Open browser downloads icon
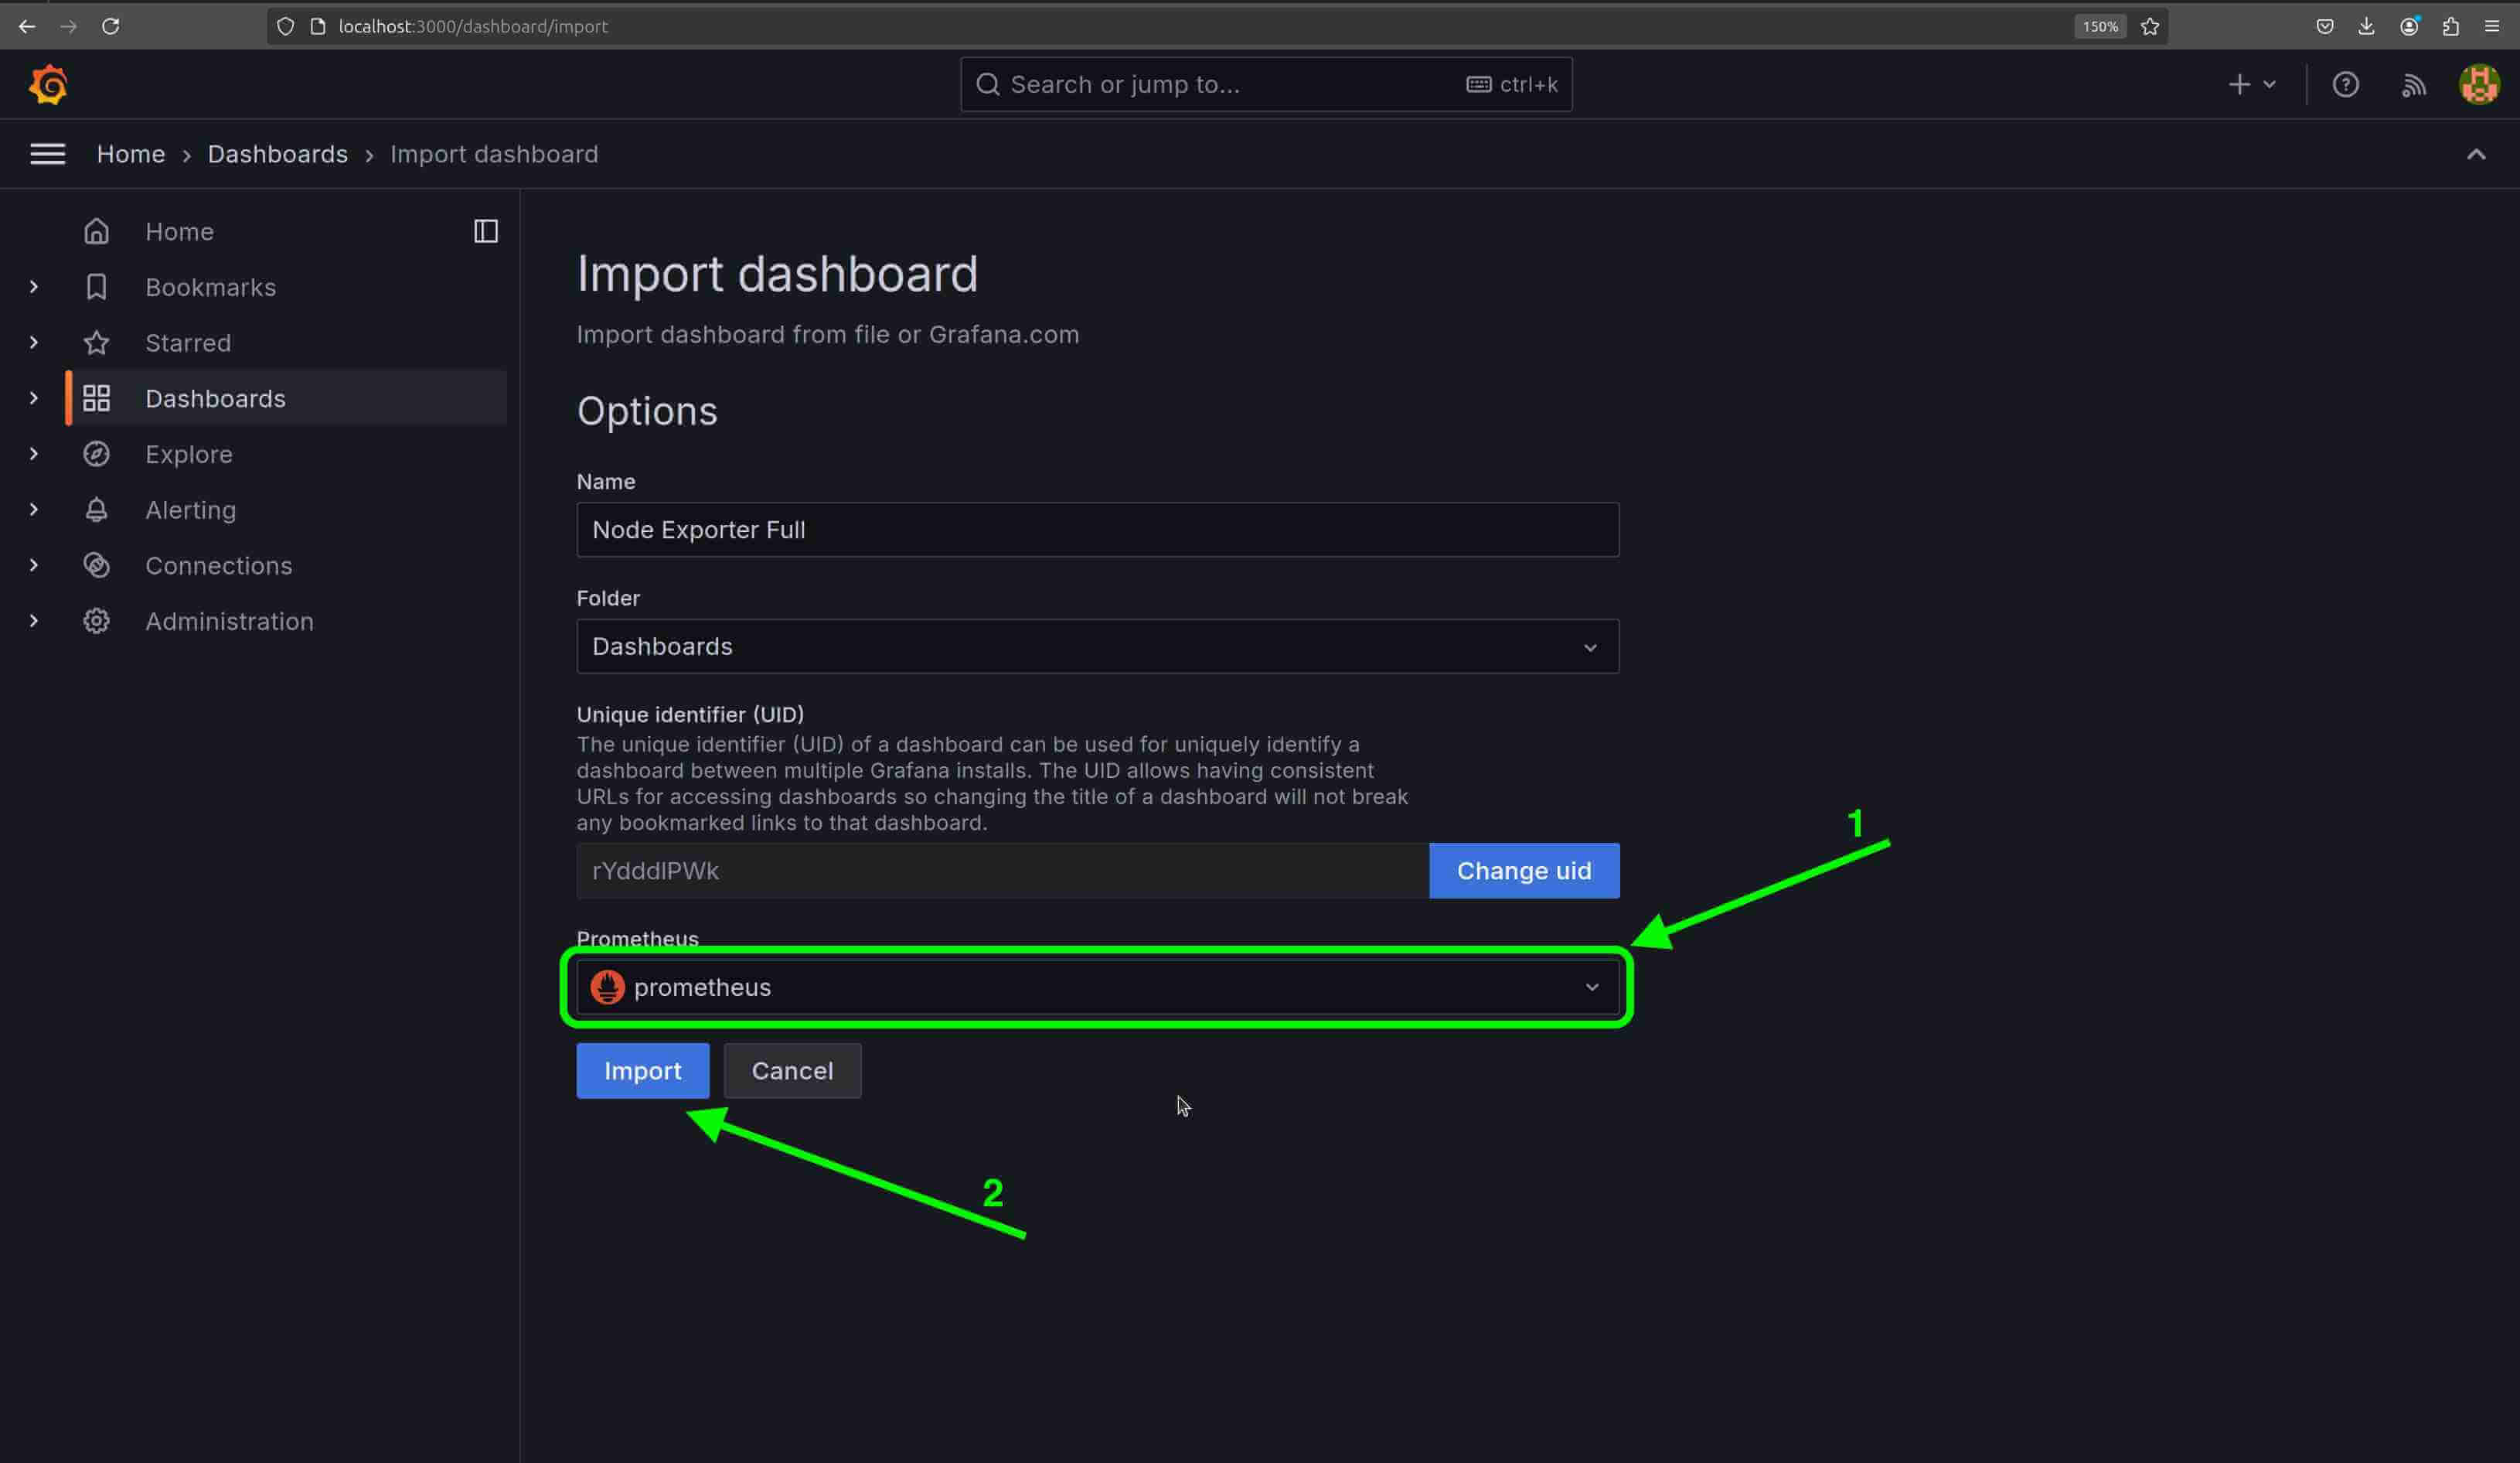 [x=2366, y=27]
